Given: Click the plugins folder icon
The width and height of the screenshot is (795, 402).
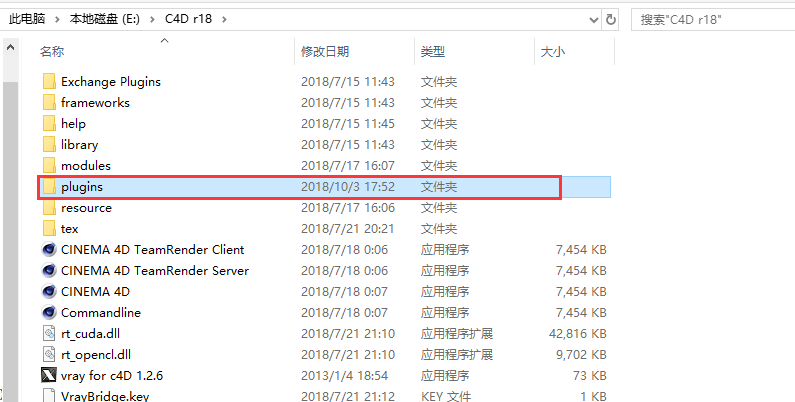Looking at the screenshot, I should (x=49, y=187).
